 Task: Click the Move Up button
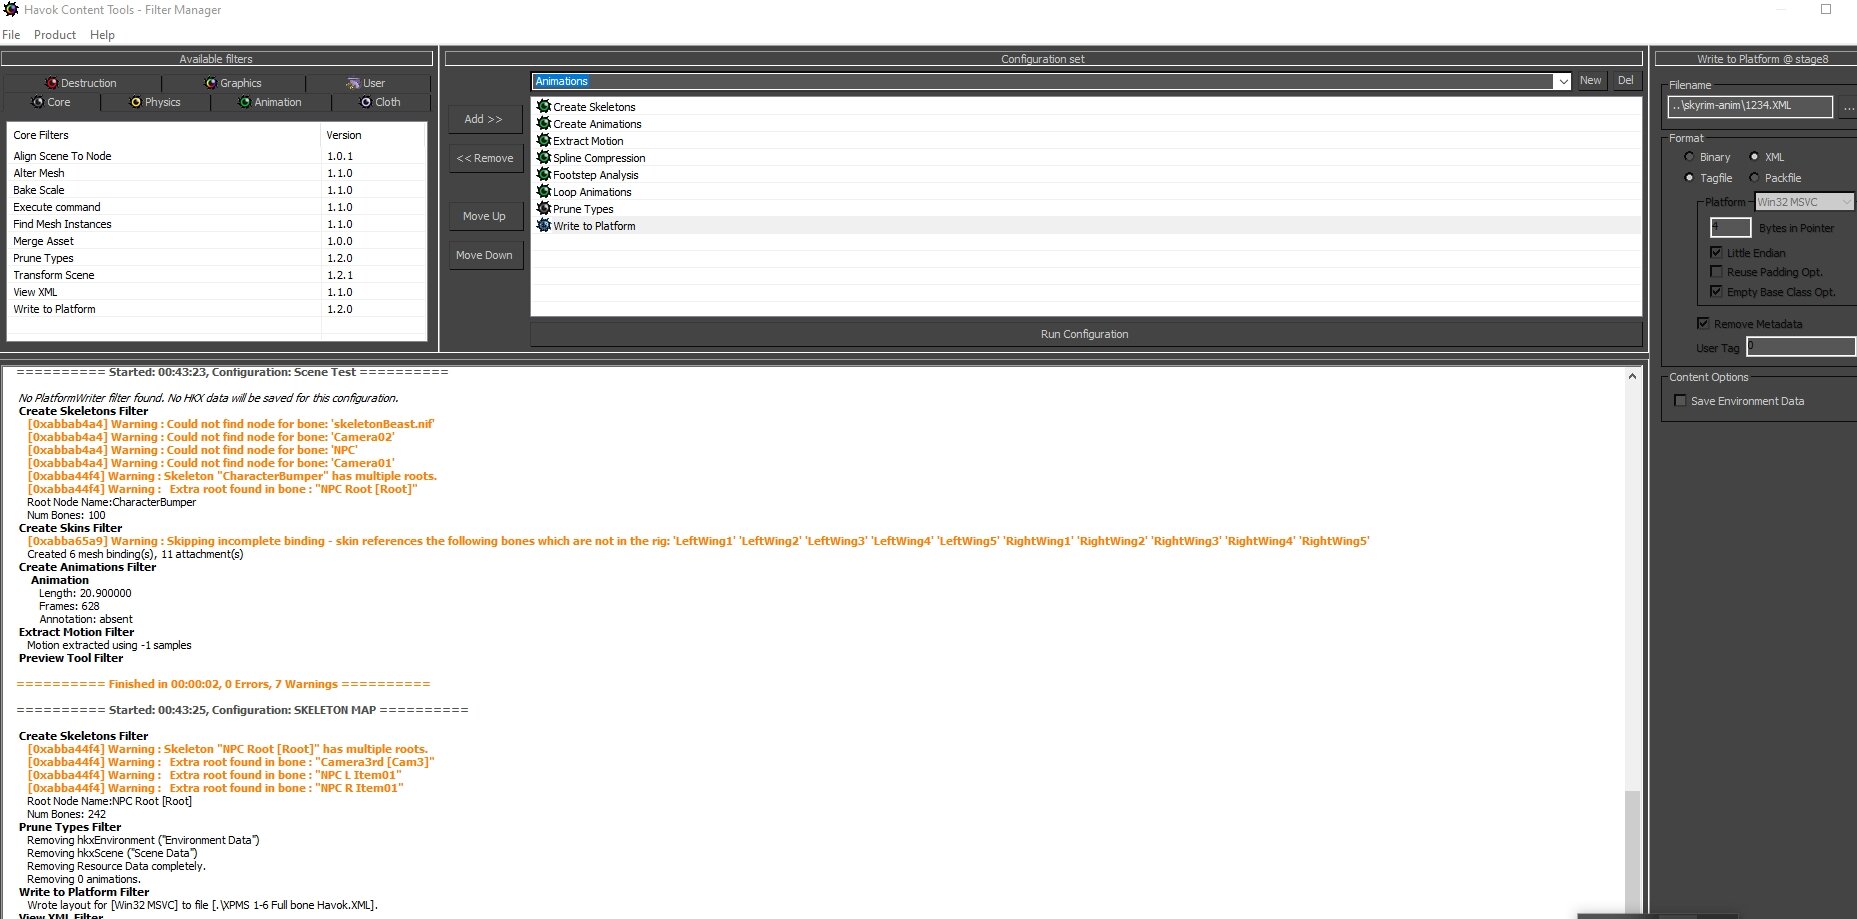tap(485, 216)
